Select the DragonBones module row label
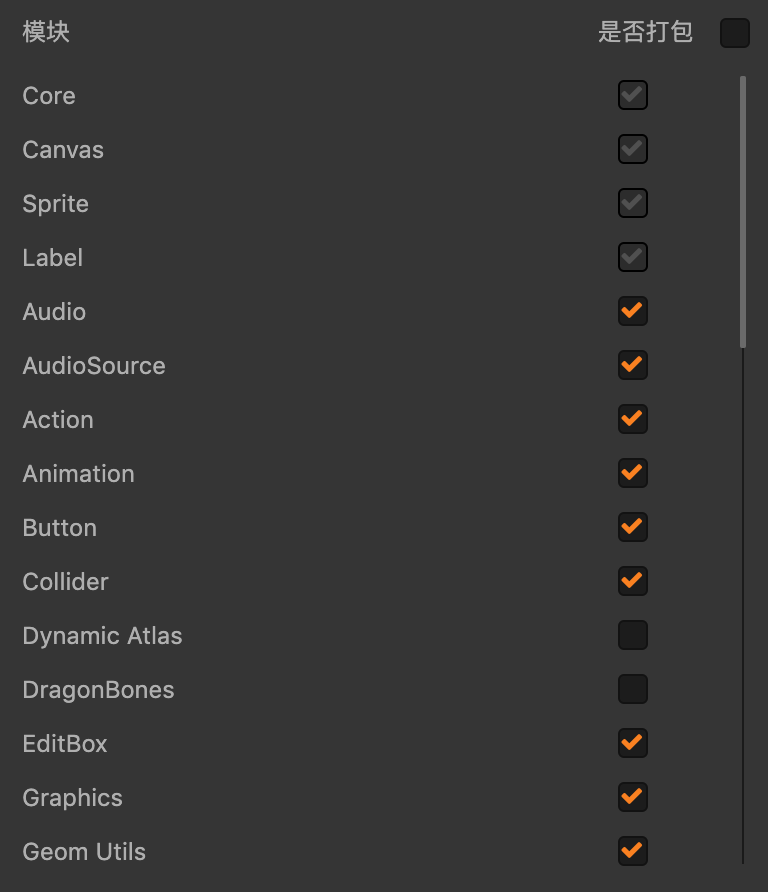The image size is (768, 892). [98, 690]
